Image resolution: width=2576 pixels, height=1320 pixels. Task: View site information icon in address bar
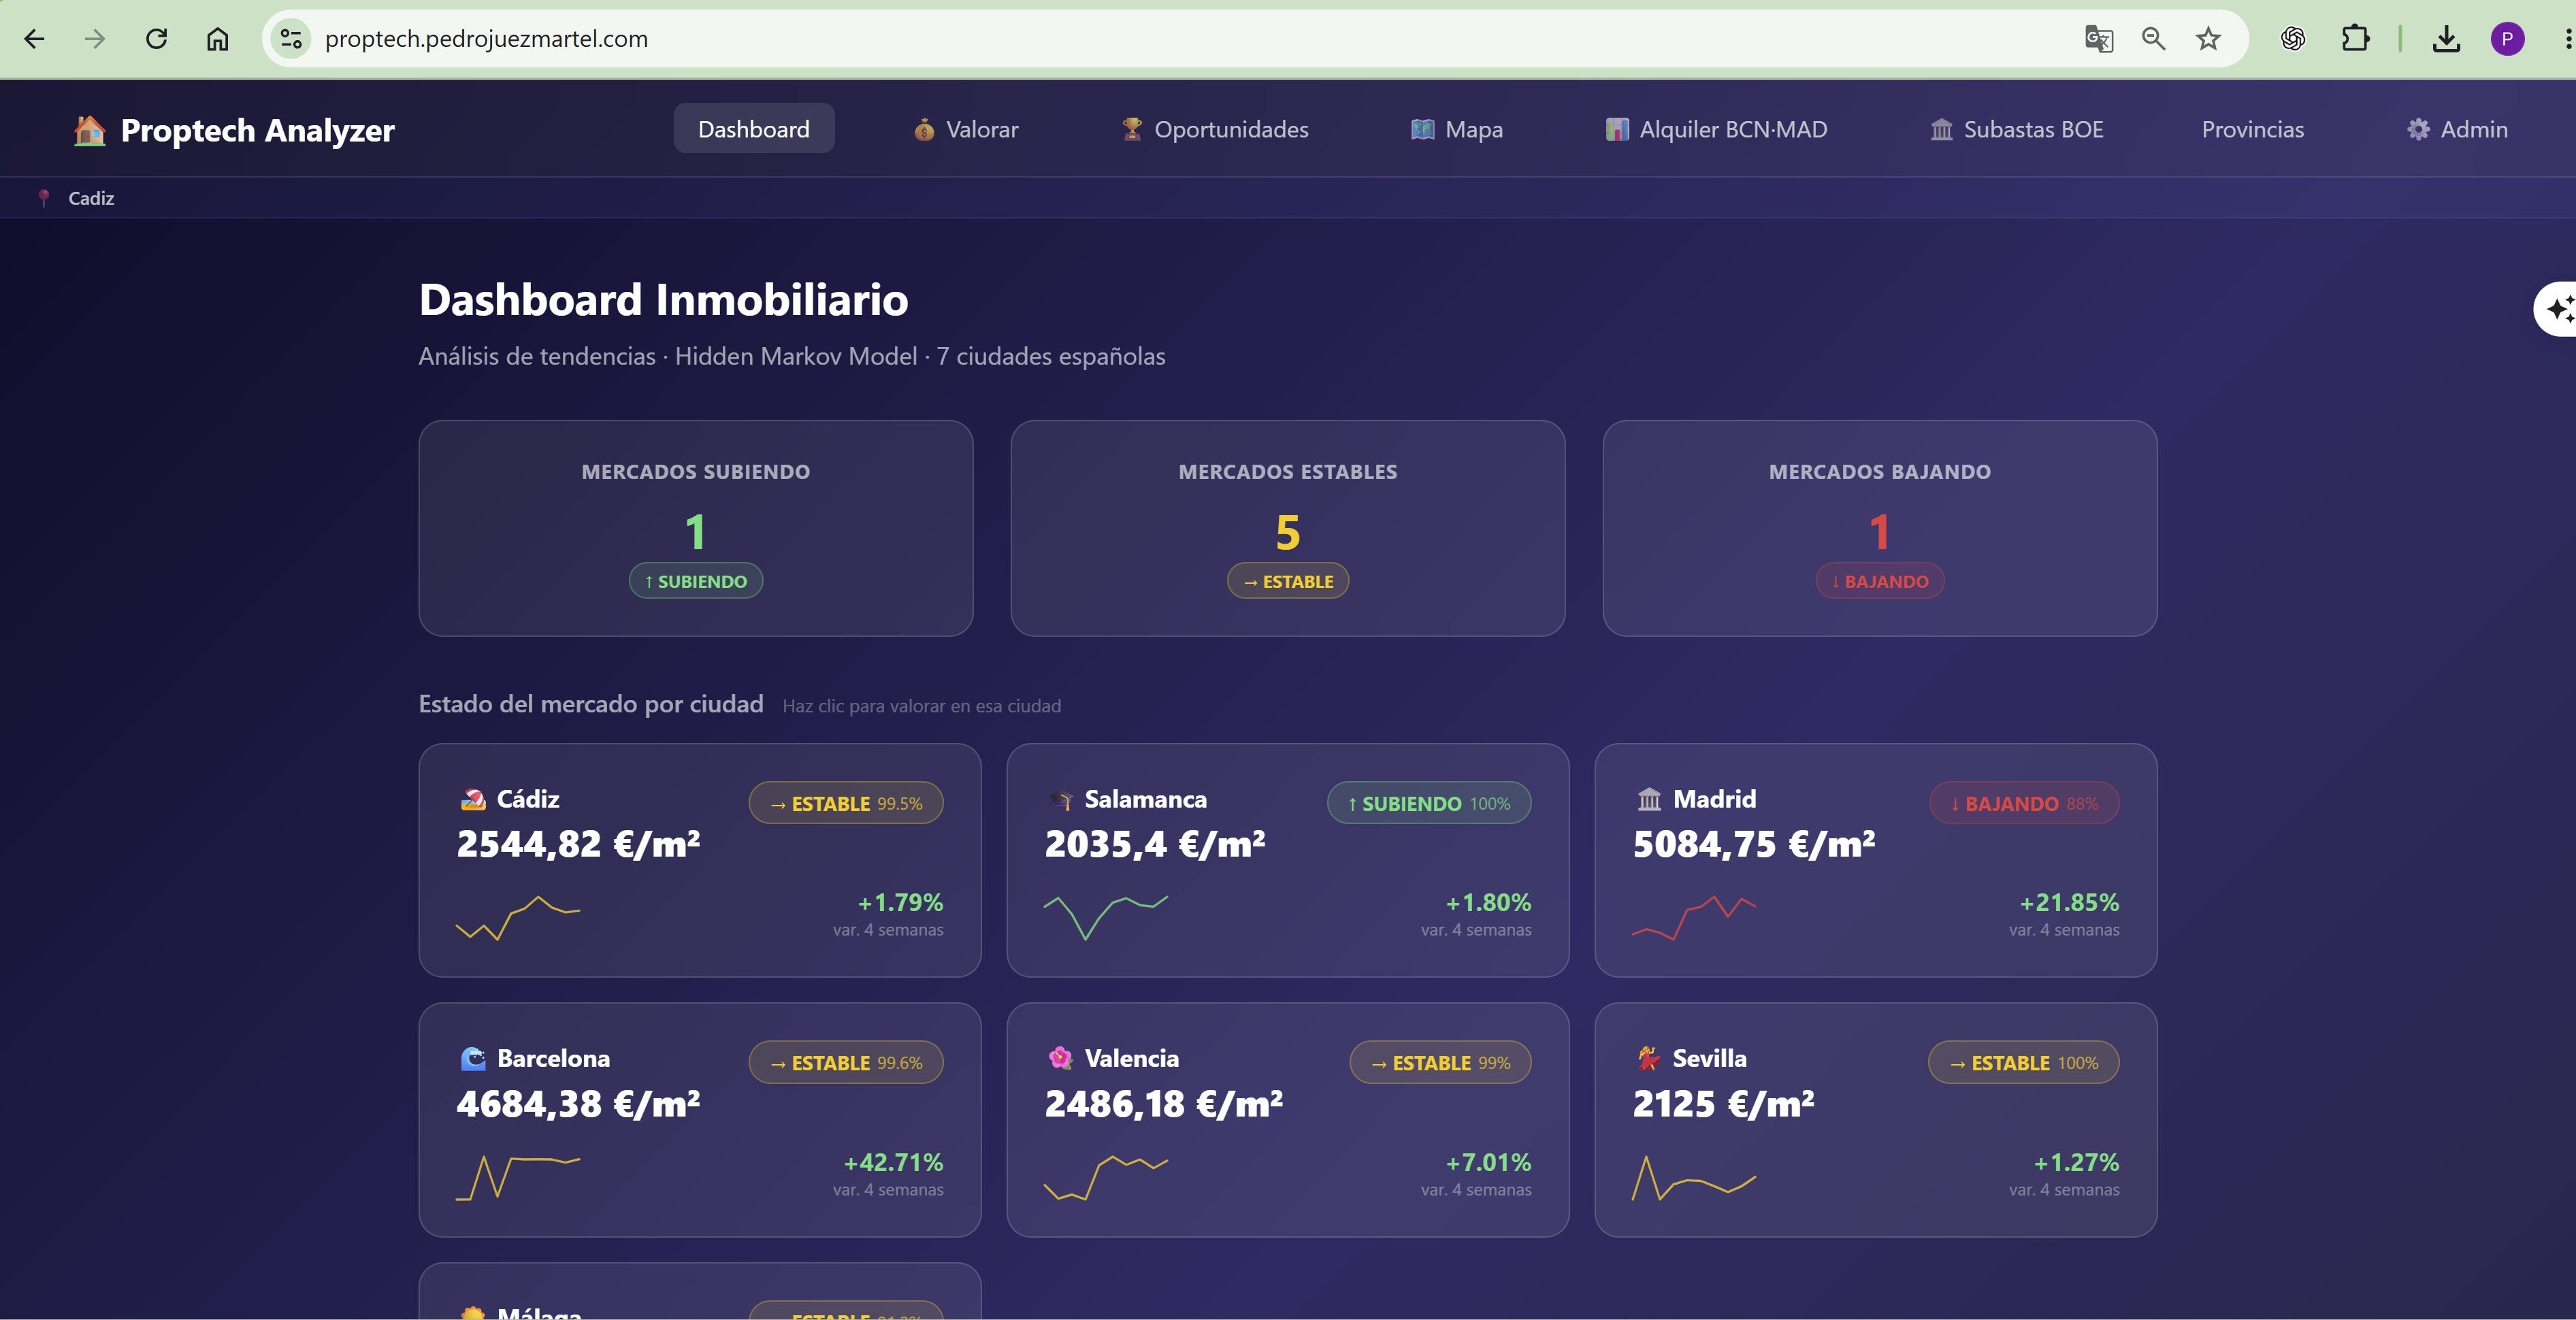pyautogui.click(x=291, y=39)
